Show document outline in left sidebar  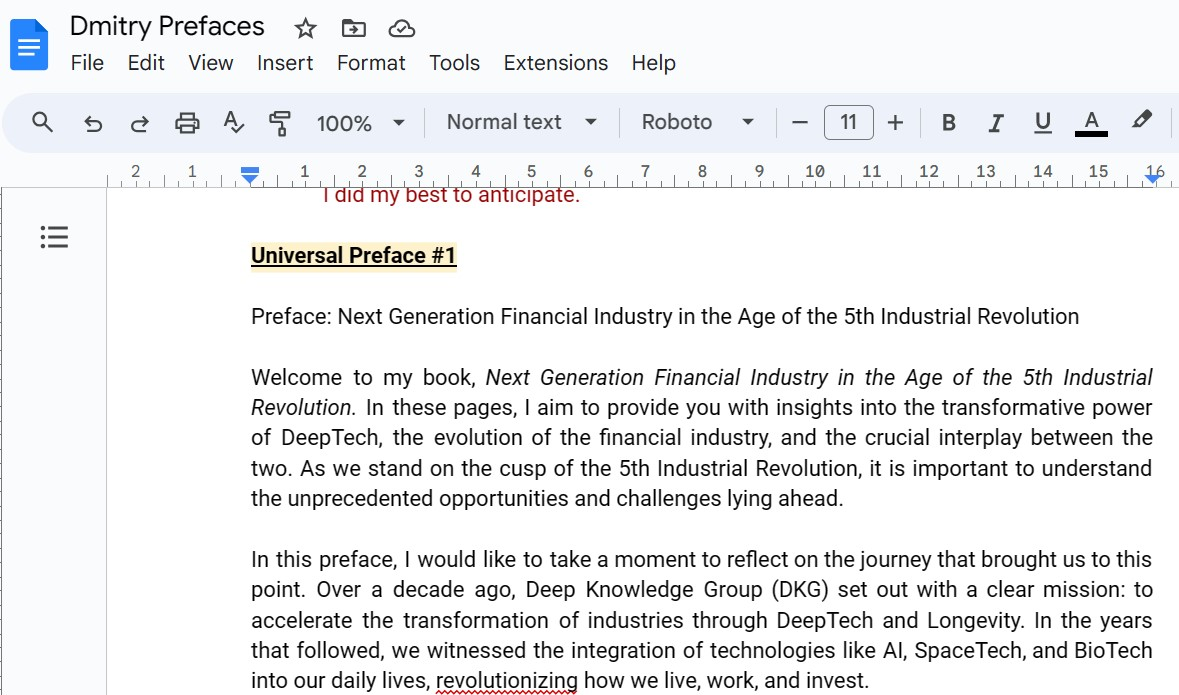click(54, 237)
